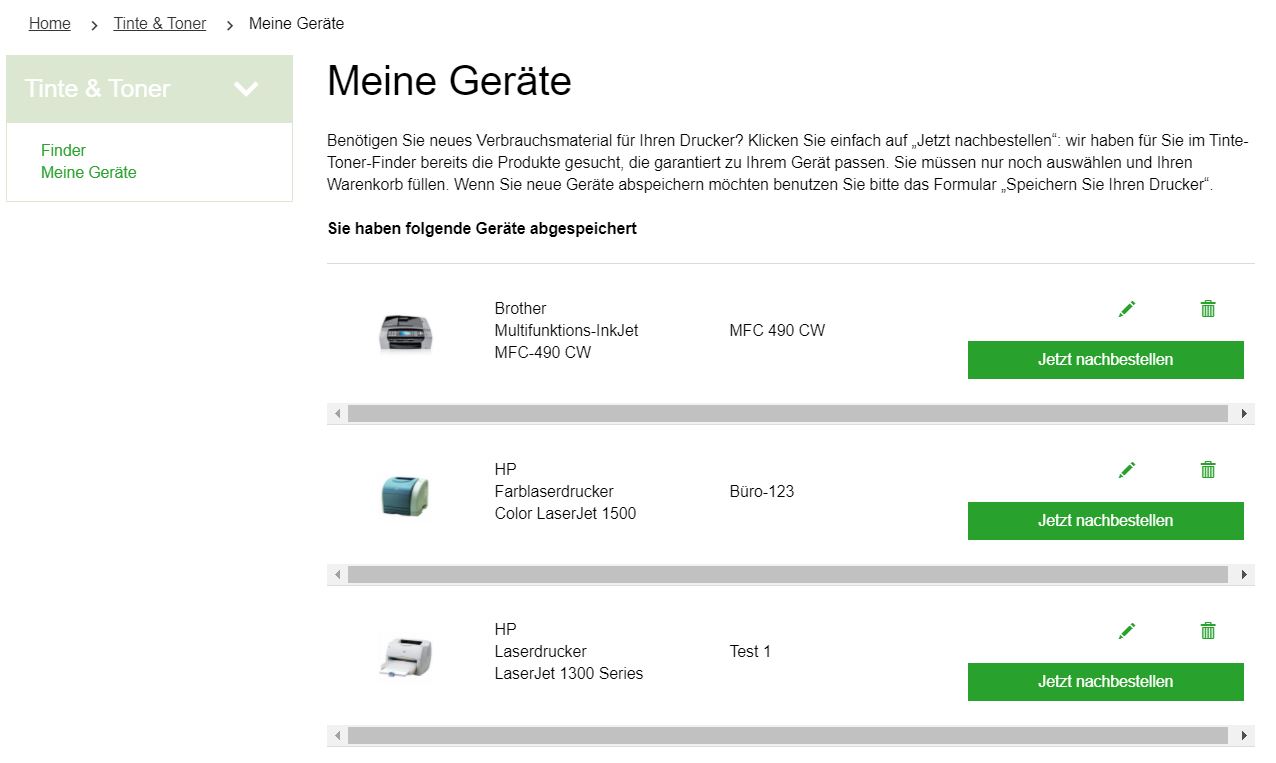1276x763 pixels.
Task: Edit the Büro-123 HP Color LaserJet device
Action: [1127, 470]
